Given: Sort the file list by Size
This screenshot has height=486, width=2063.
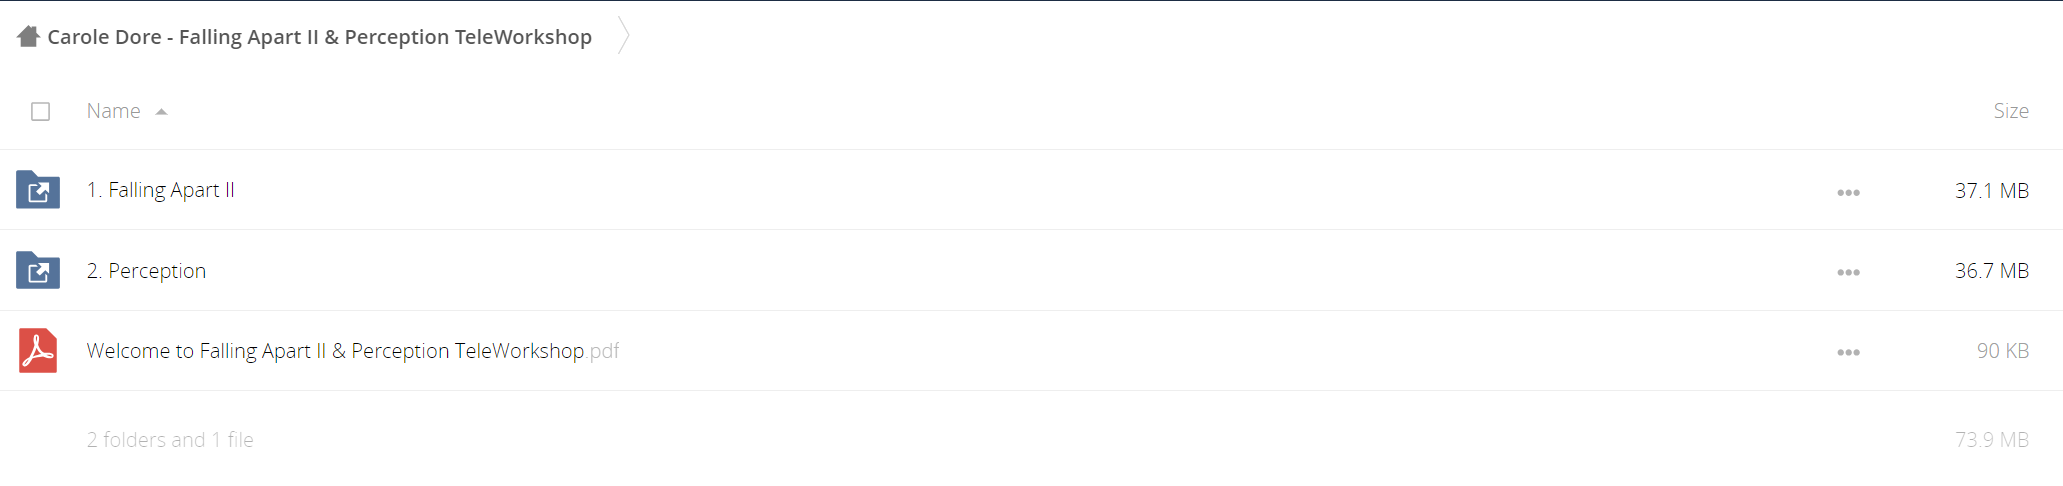Looking at the screenshot, I should (2011, 111).
